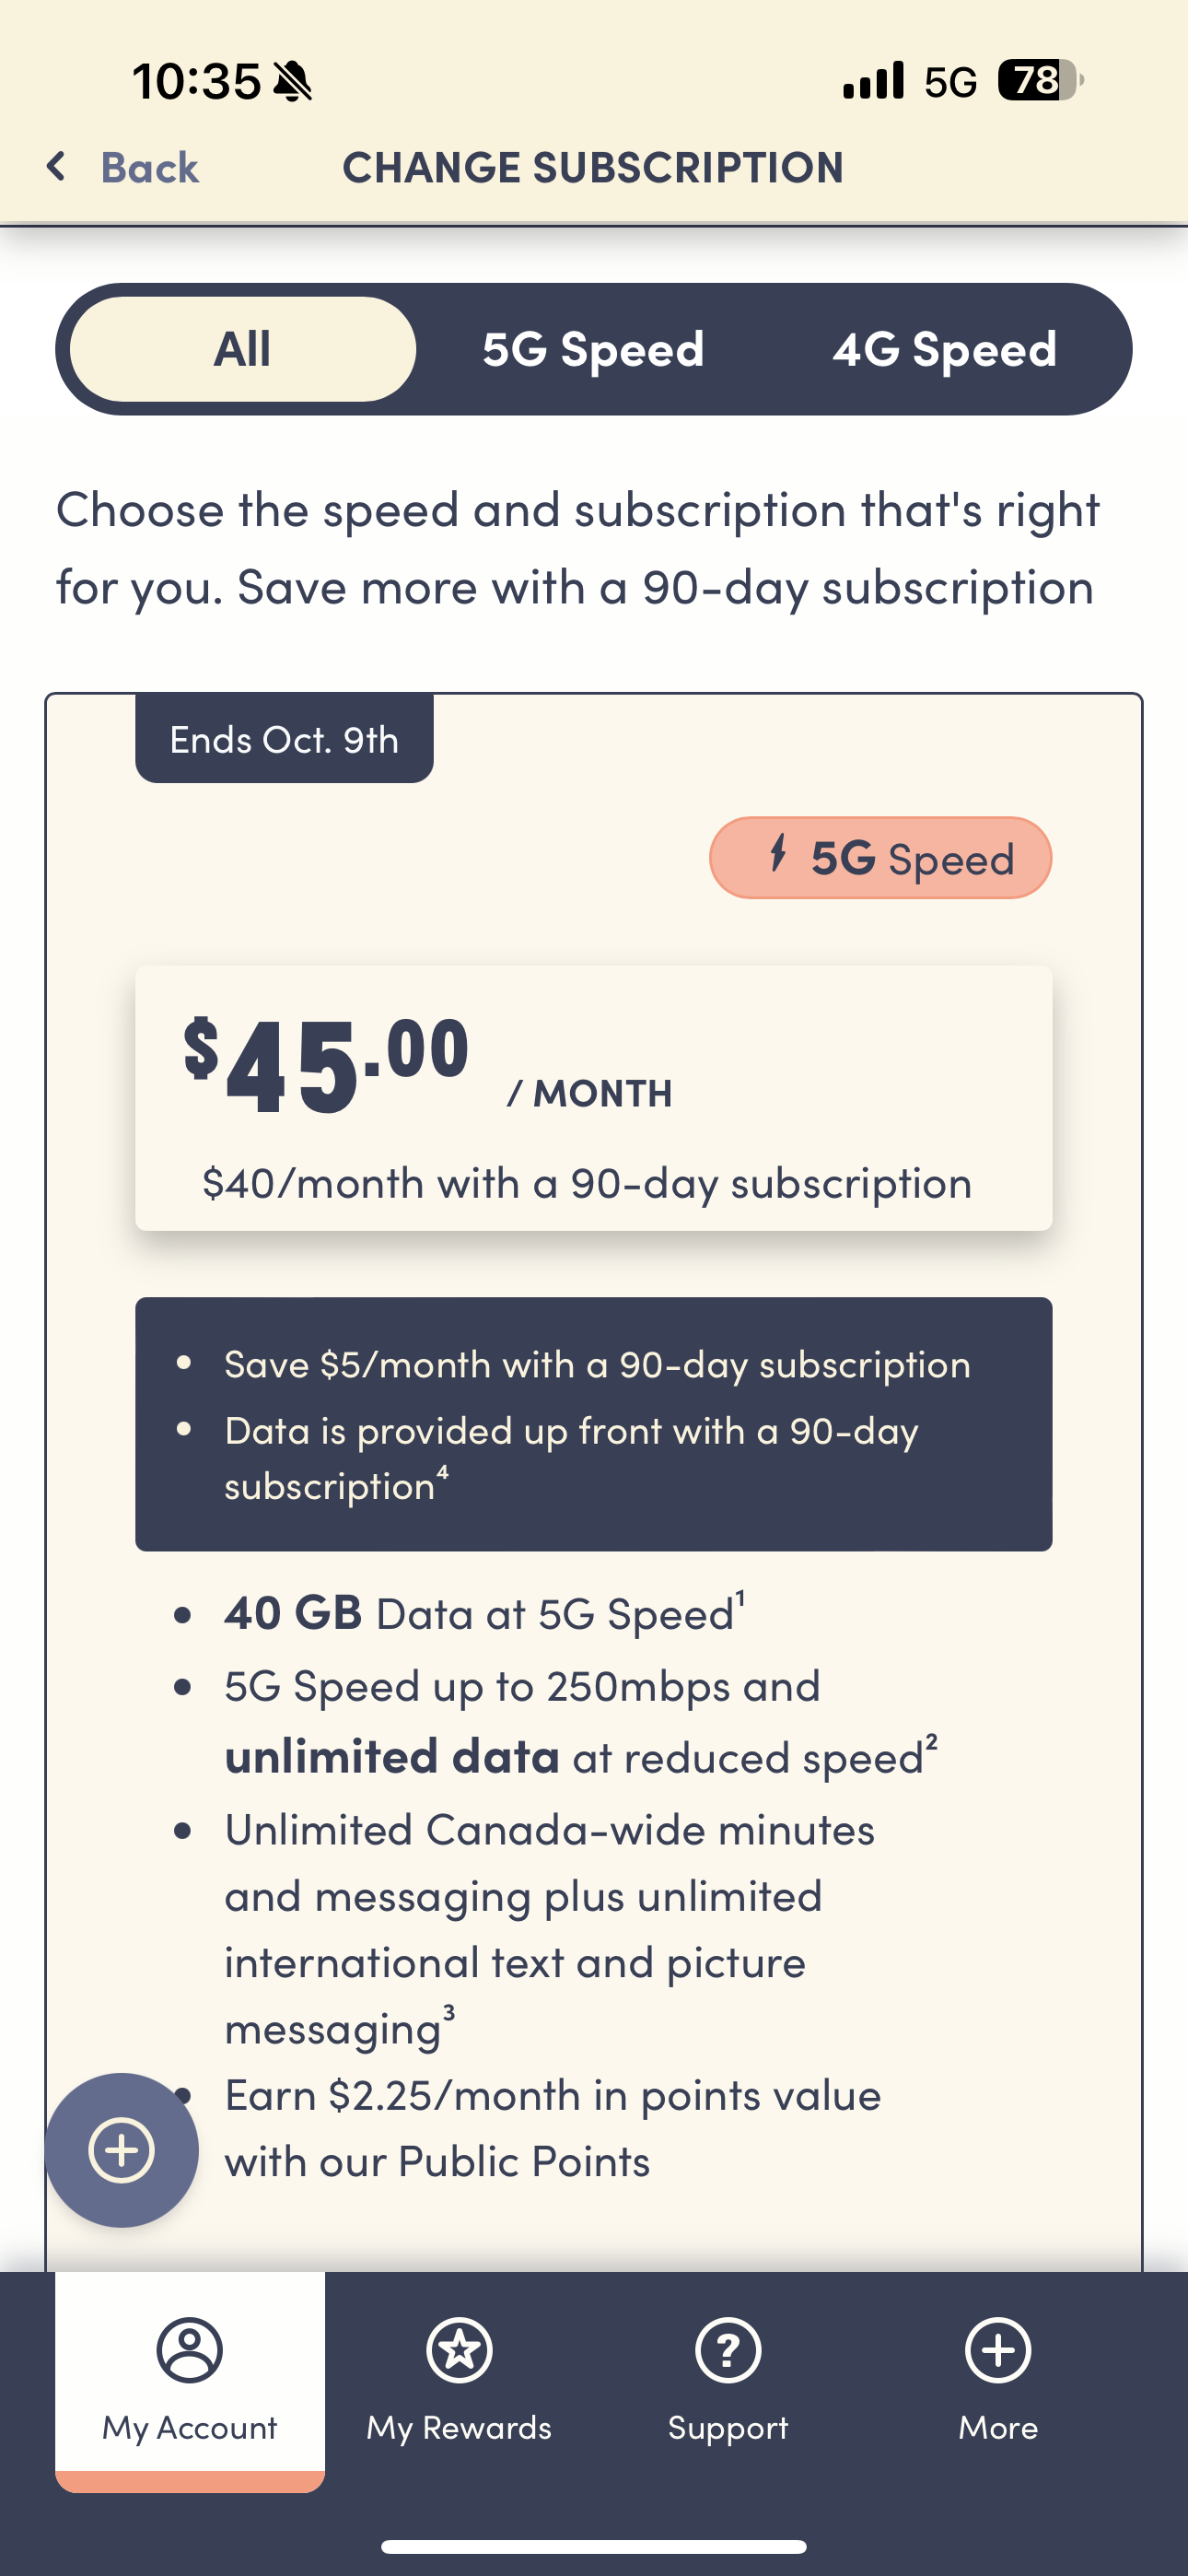Switch to the 5G Speed tab

pos(594,349)
